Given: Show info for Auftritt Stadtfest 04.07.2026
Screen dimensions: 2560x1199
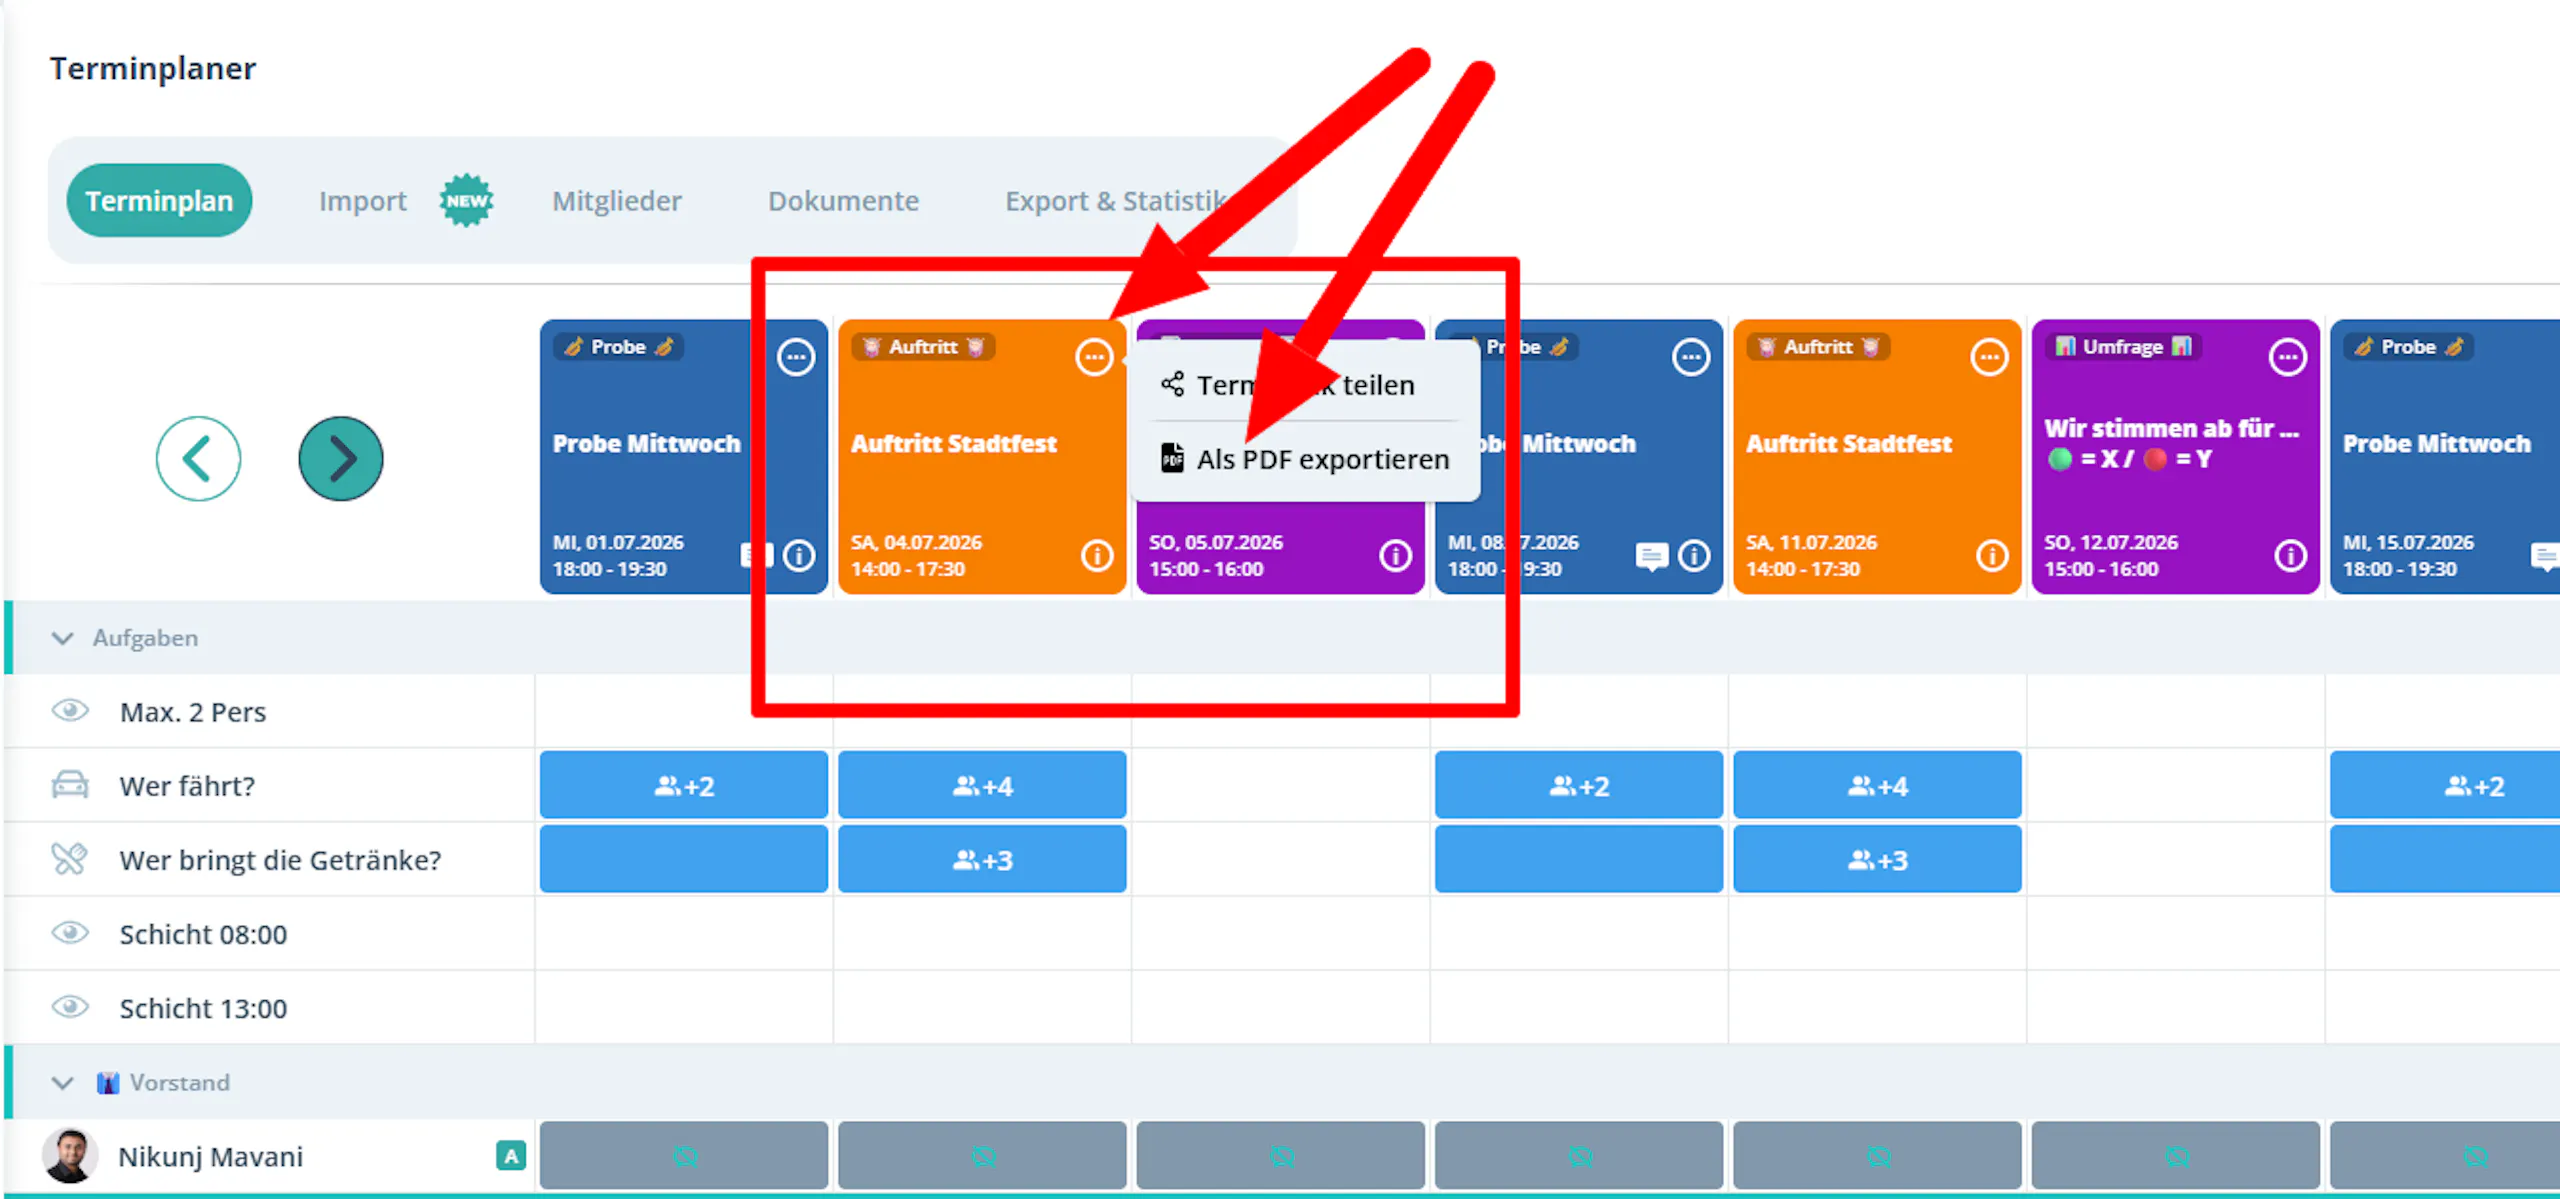Looking at the screenshot, I should pos(1097,555).
